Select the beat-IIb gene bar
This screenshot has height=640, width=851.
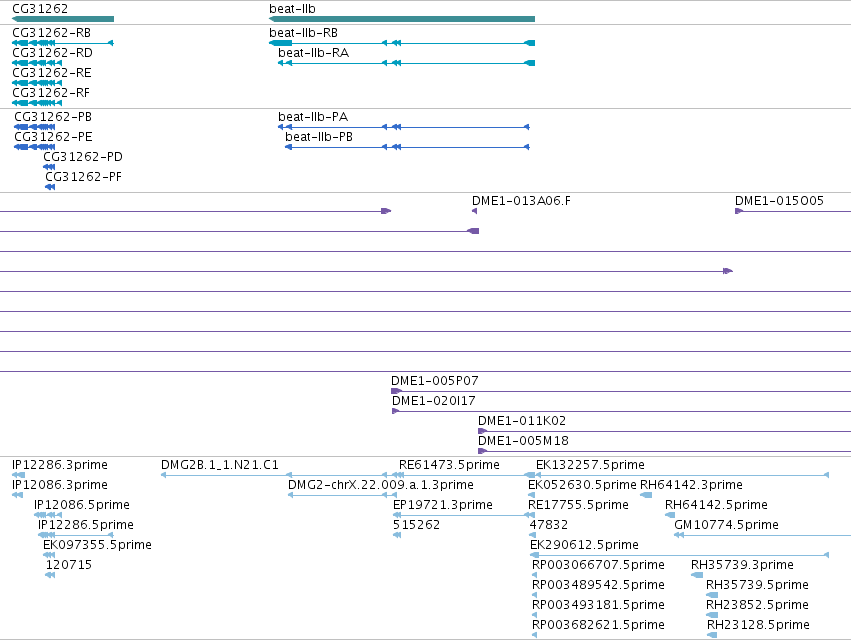(x=402, y=19)
